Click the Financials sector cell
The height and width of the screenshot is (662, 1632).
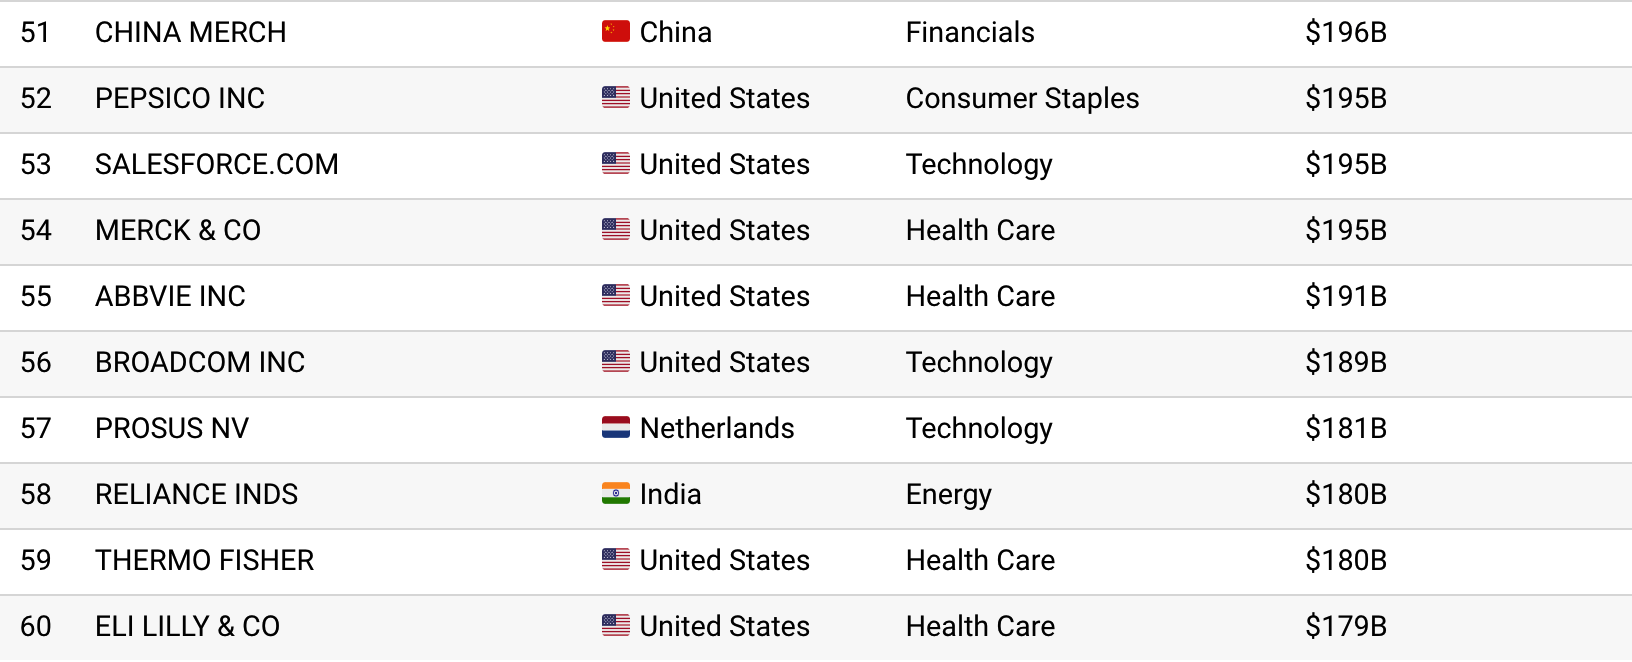[x=970, y=32]
